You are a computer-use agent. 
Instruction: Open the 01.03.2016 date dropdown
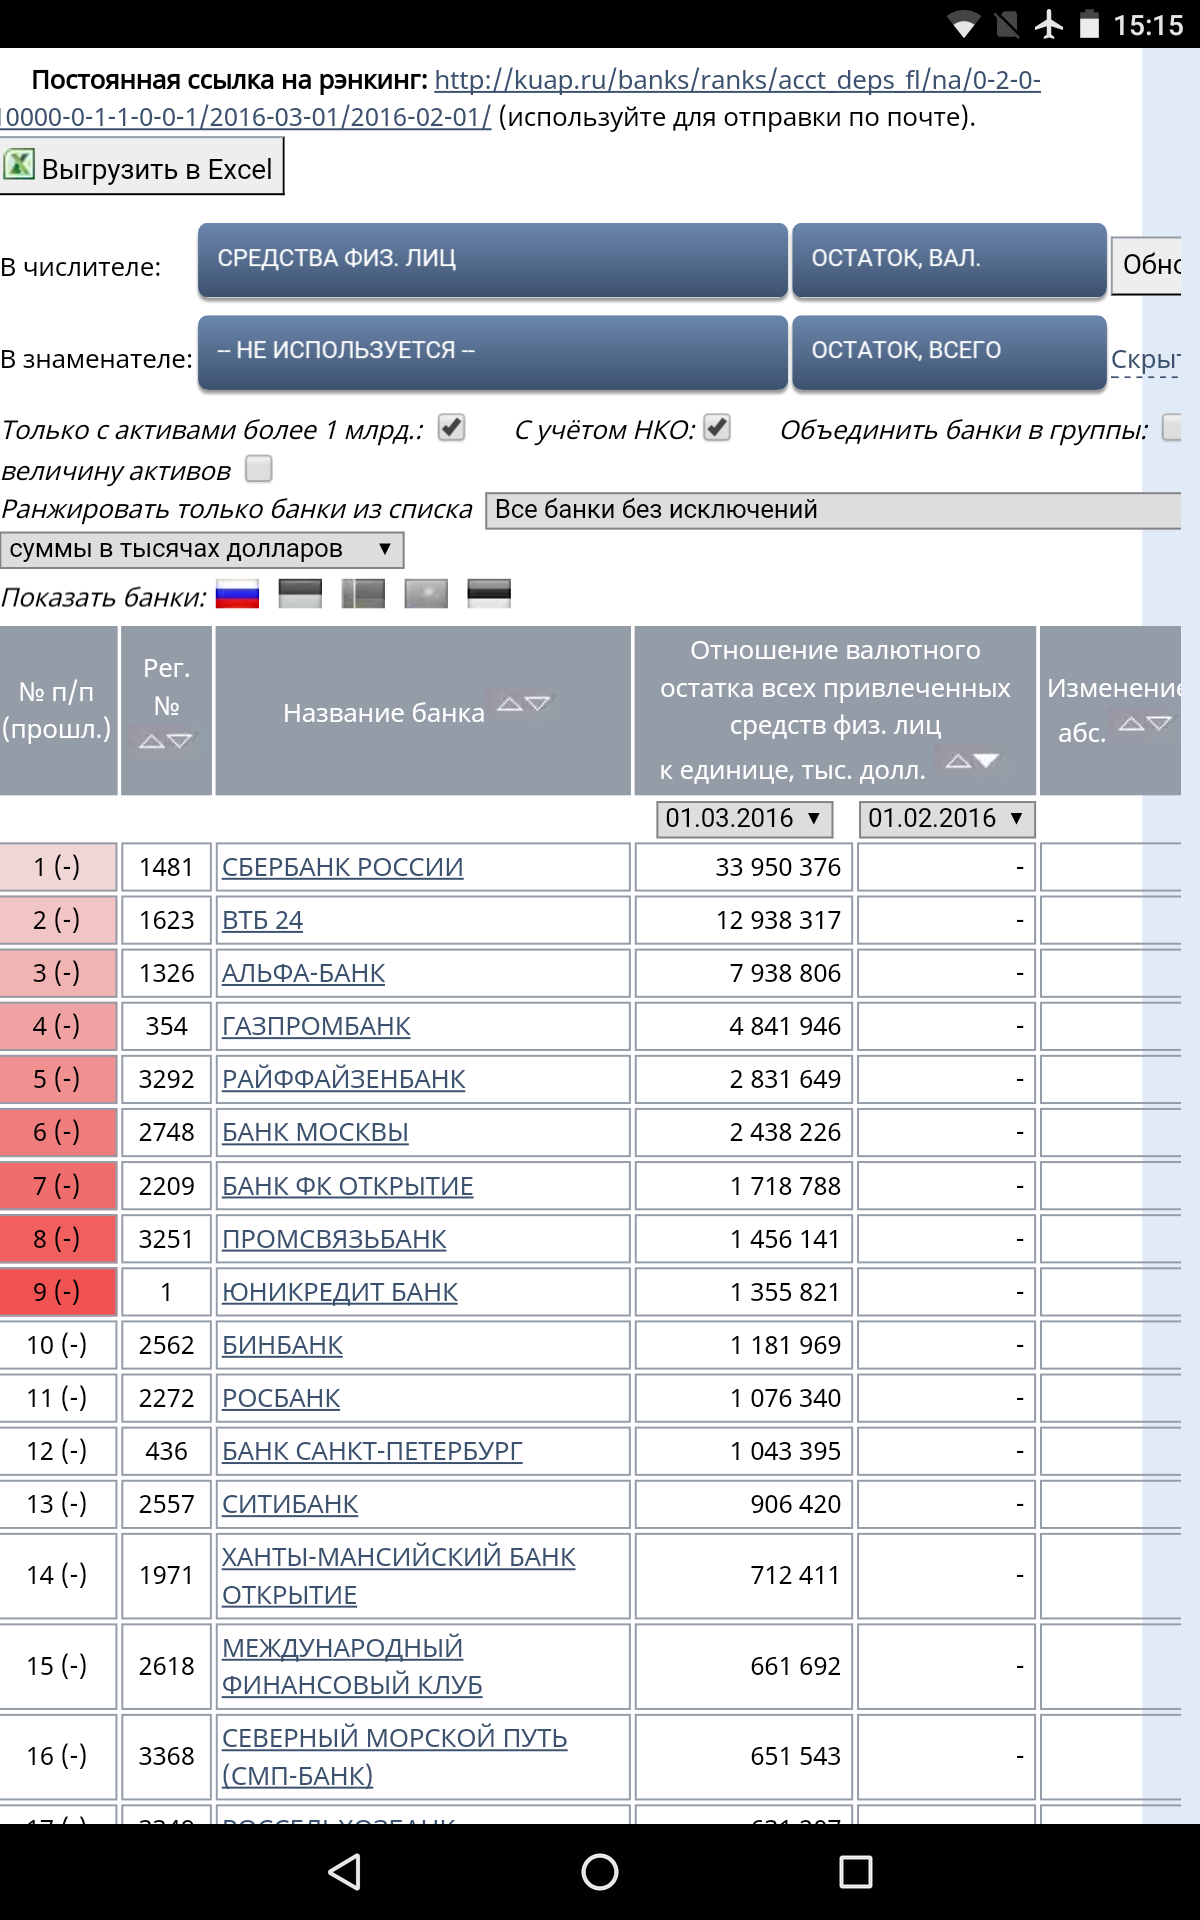[x=745, y=819]
